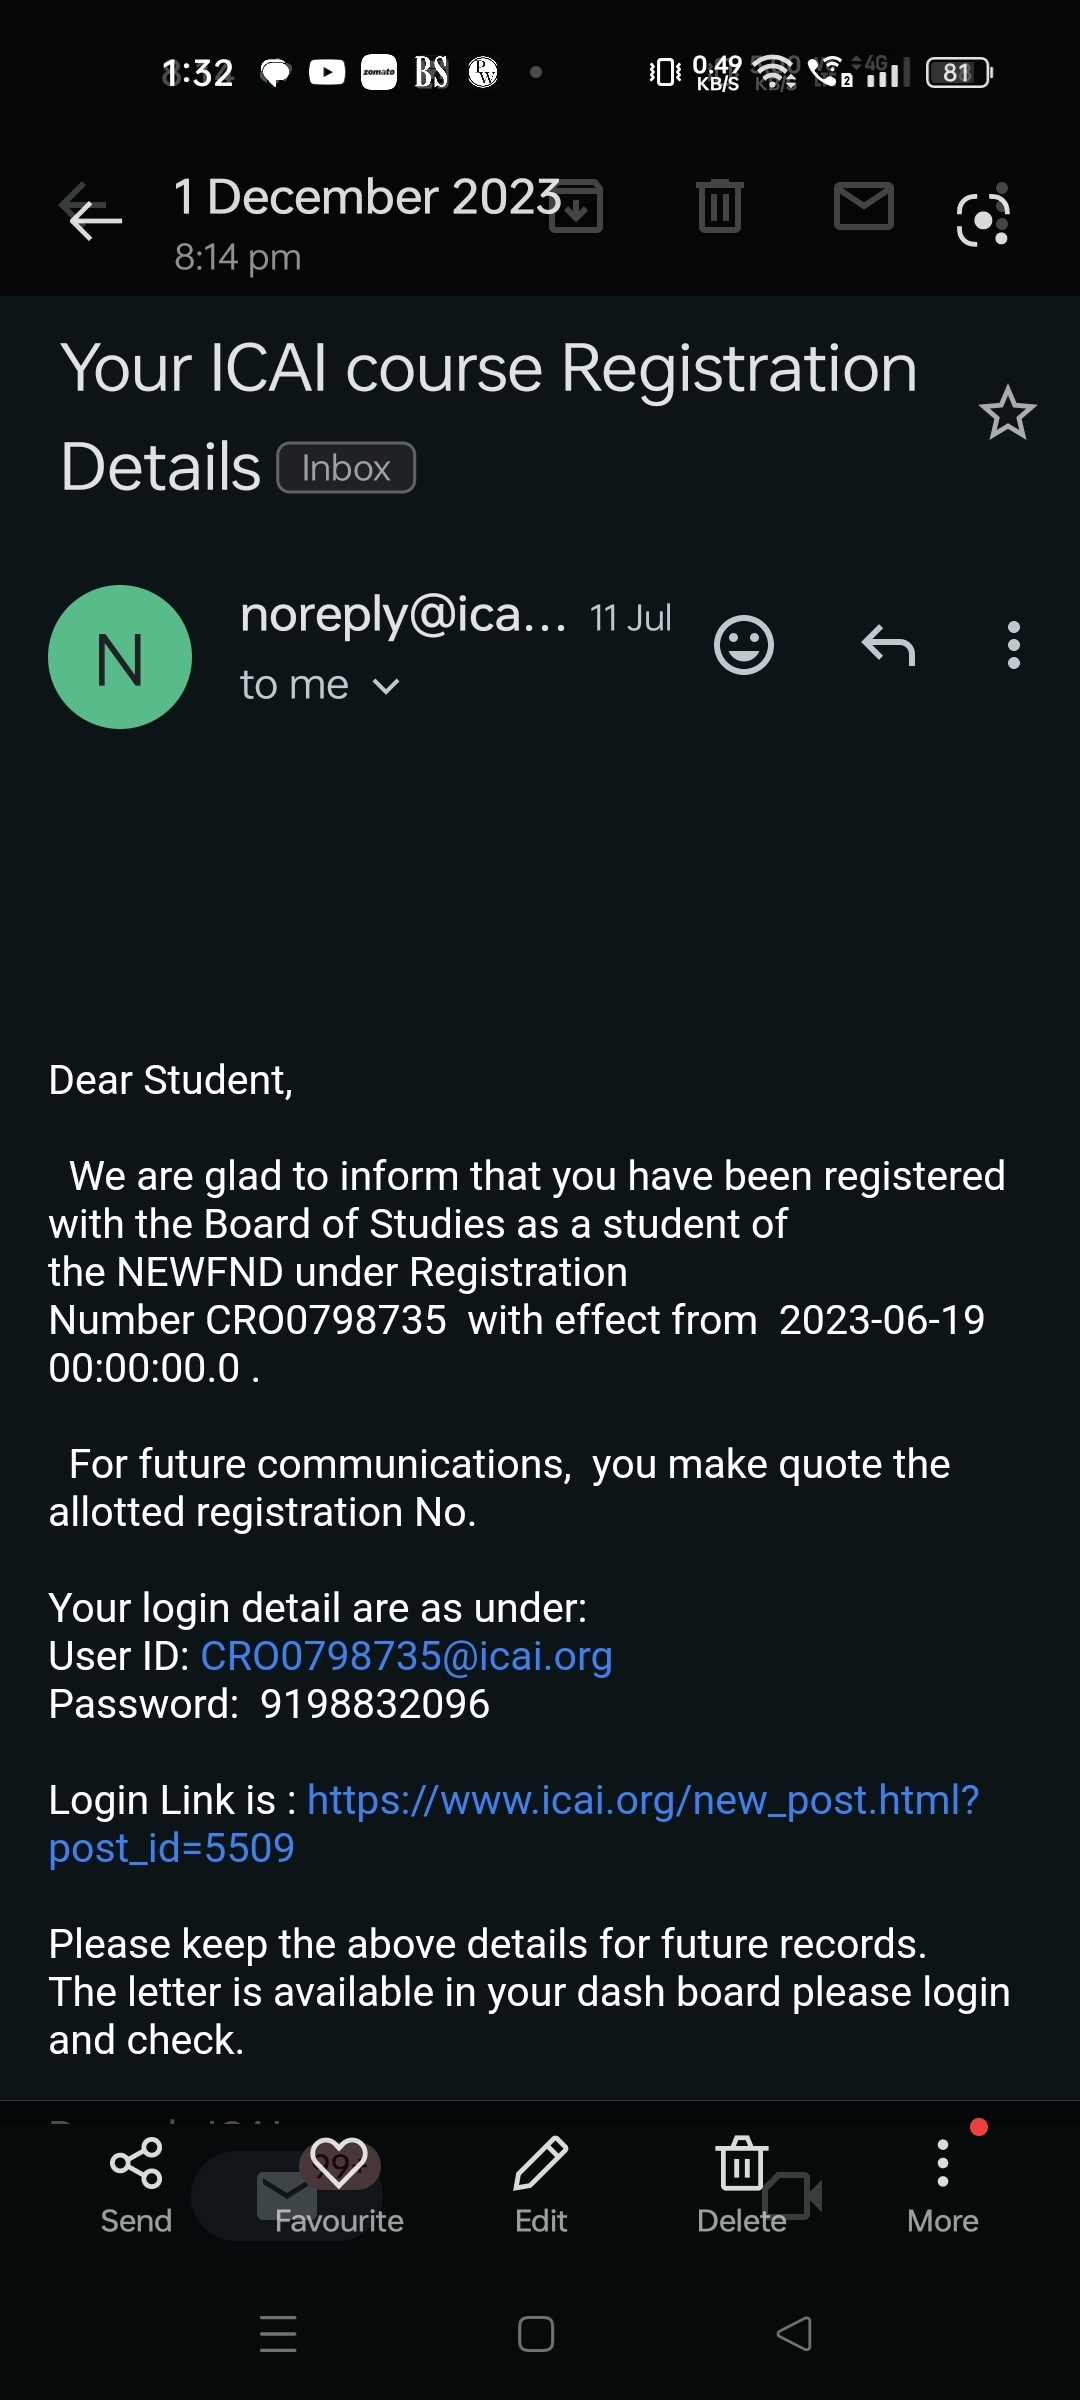Edit the screenshot with pencil icon

[541, 2185]
